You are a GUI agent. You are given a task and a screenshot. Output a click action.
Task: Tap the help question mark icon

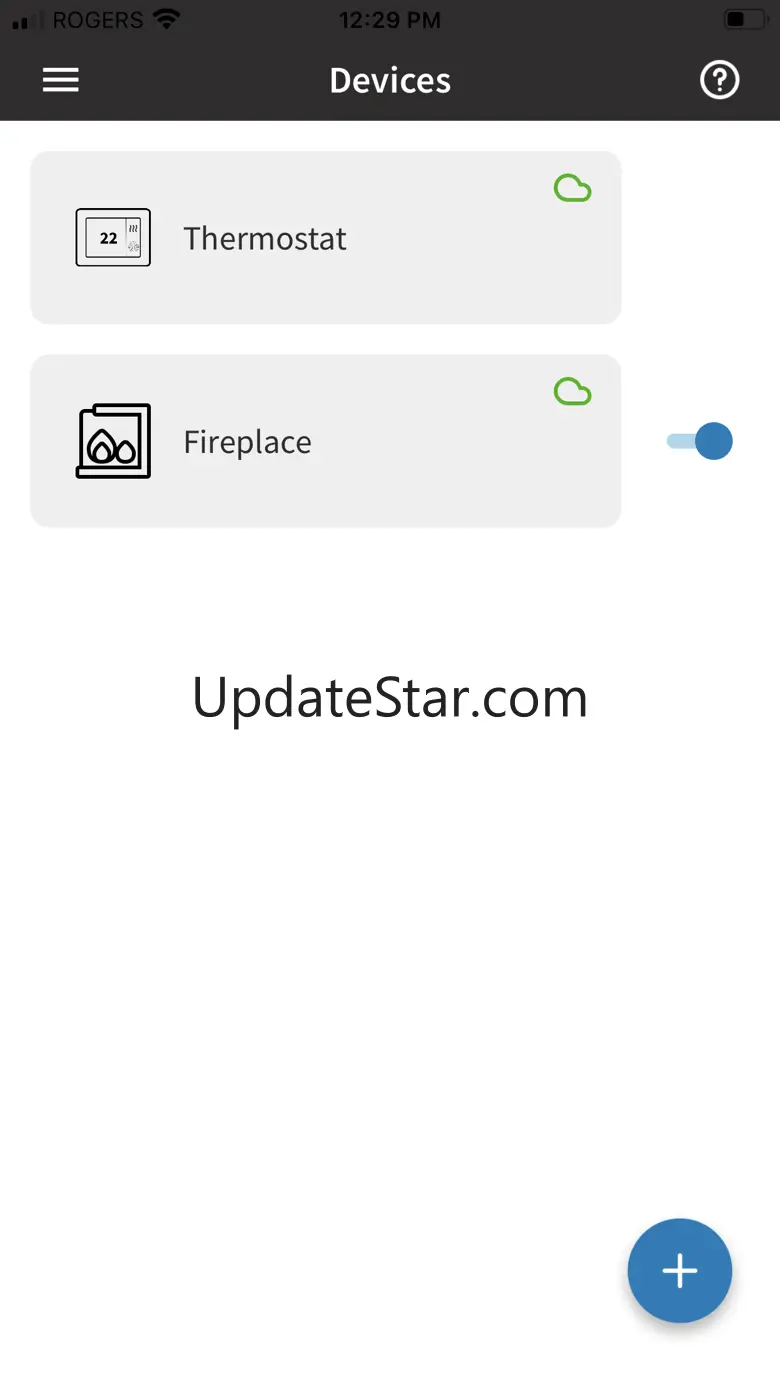pyautogui.click(x=719, y=80)
